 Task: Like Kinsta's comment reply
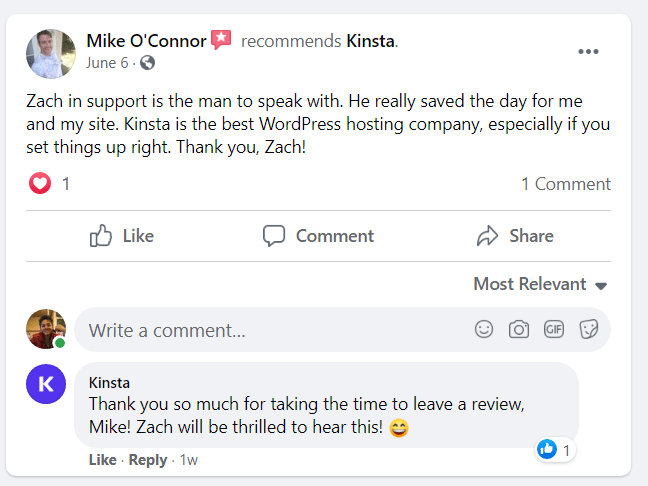[102, 460]
